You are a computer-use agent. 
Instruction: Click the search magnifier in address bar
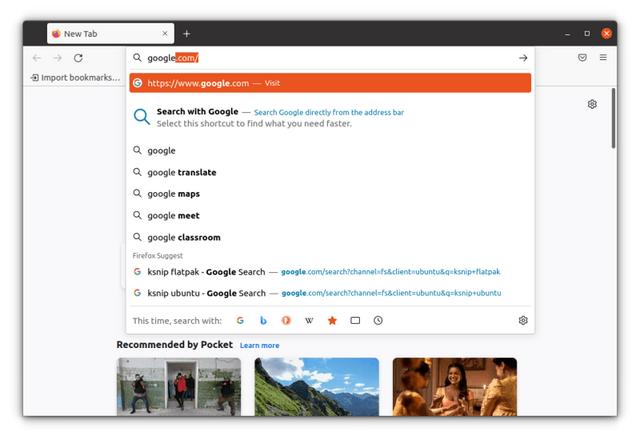tap(137, 58)
